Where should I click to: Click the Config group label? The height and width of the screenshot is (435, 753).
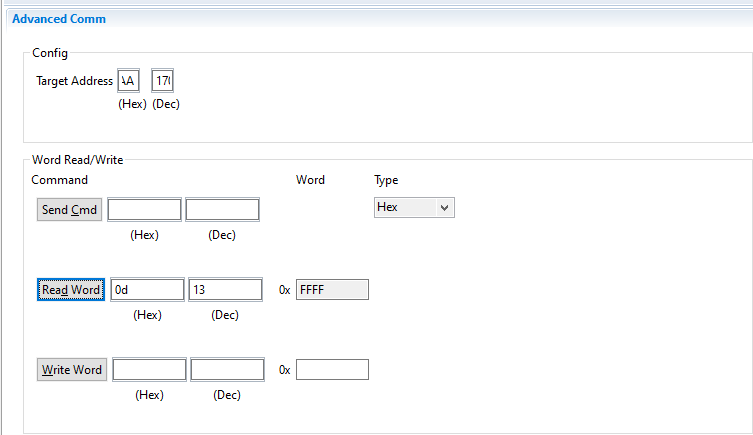click(x=50, y=53)
